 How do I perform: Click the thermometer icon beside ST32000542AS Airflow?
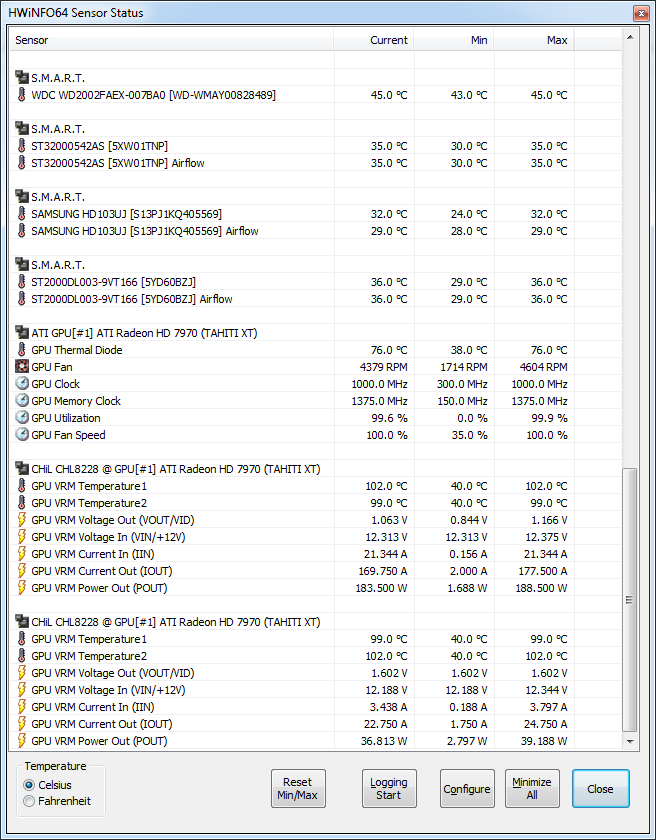click(21, 163)
